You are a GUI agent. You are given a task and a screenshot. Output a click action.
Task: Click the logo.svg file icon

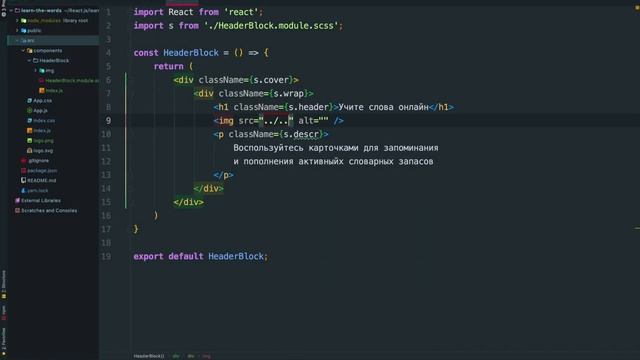pos(30,151)
